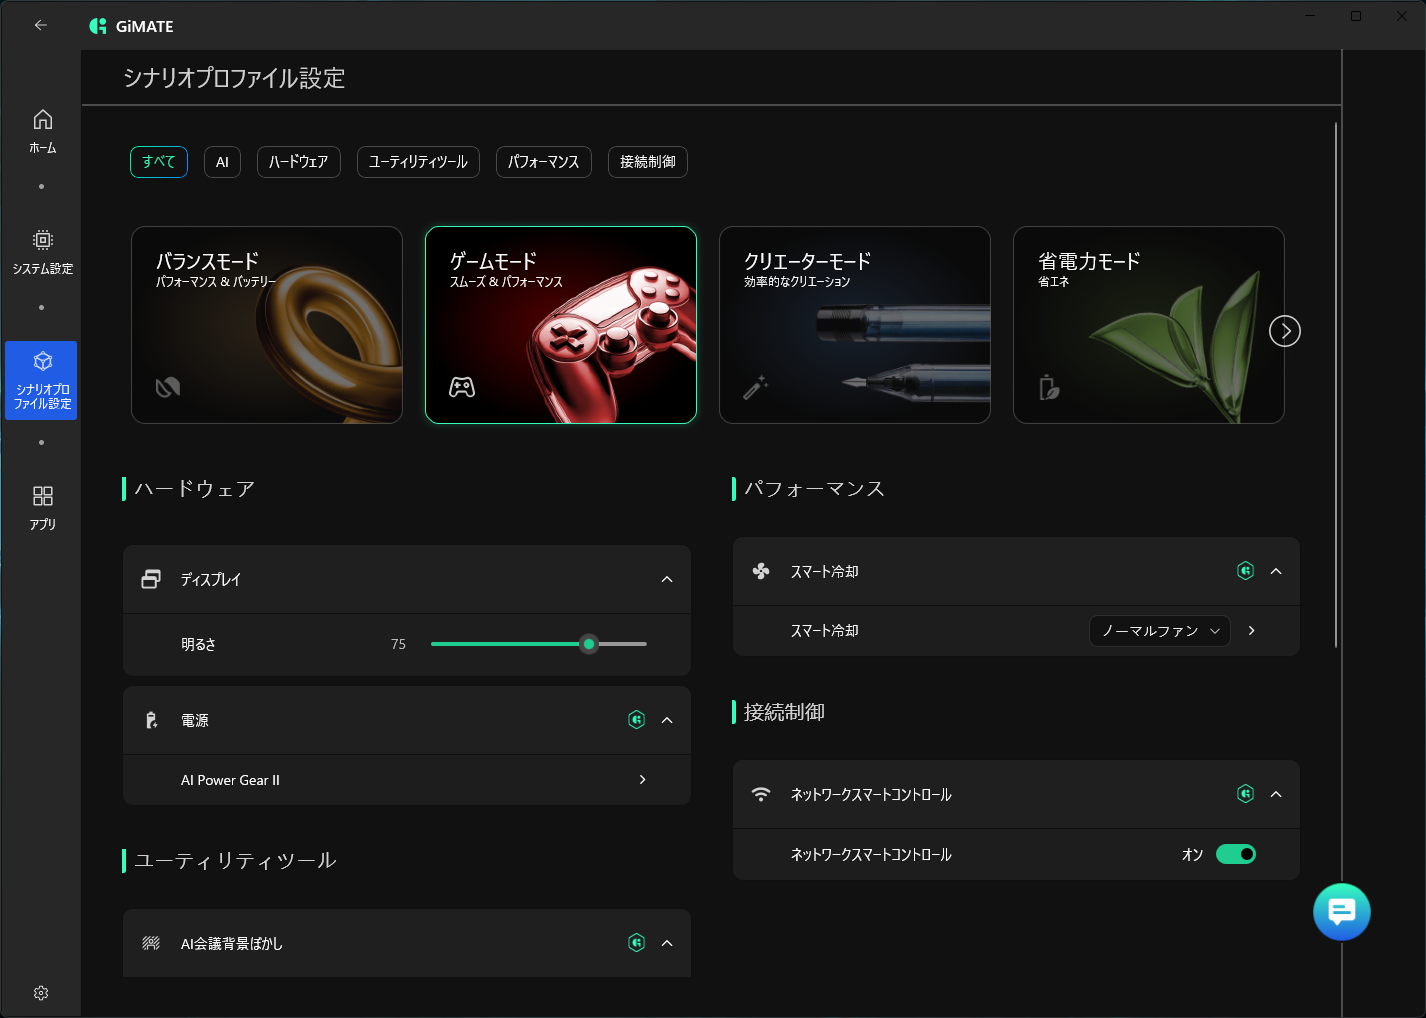Click the AI会議背景ぼかし blur icon
Image resolution: width=1426 pixels, height=1018 pixels.
tap(151, 943)
